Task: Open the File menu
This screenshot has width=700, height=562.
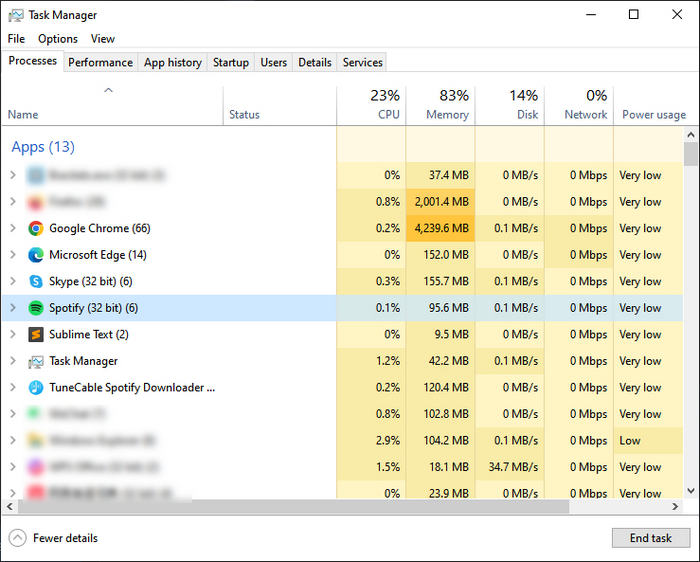Action: [x=16, y=39]
